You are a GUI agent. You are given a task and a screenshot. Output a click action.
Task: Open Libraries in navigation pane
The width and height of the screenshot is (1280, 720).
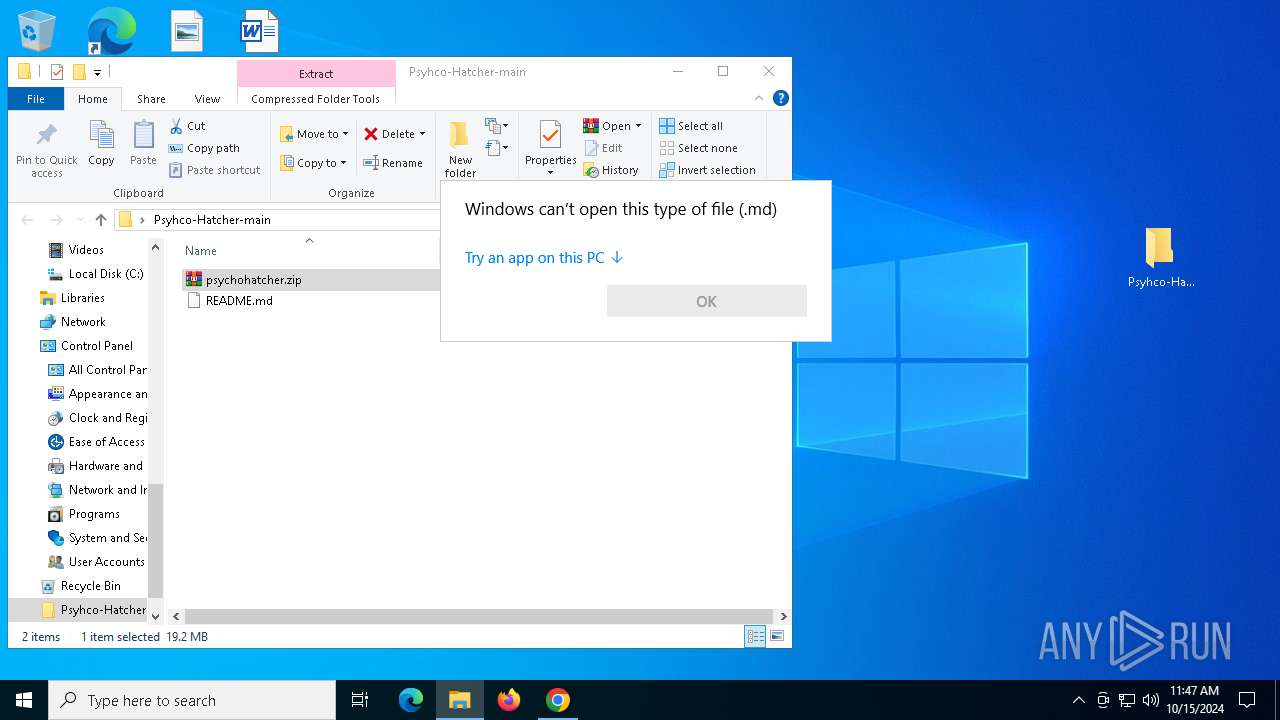tap(82, 298)
